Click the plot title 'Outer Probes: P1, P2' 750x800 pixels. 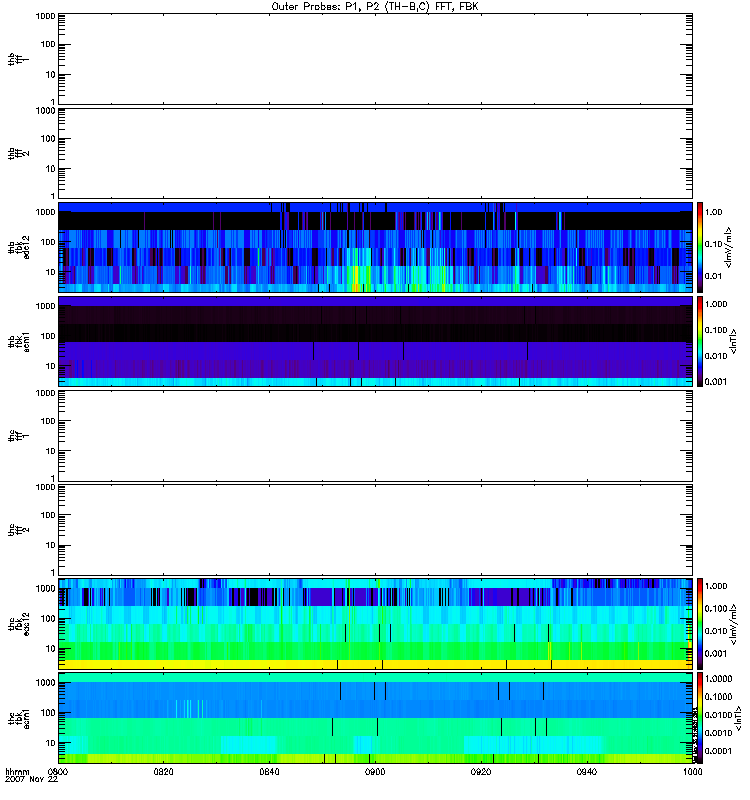pyautogui.click(x=375, y=5)
